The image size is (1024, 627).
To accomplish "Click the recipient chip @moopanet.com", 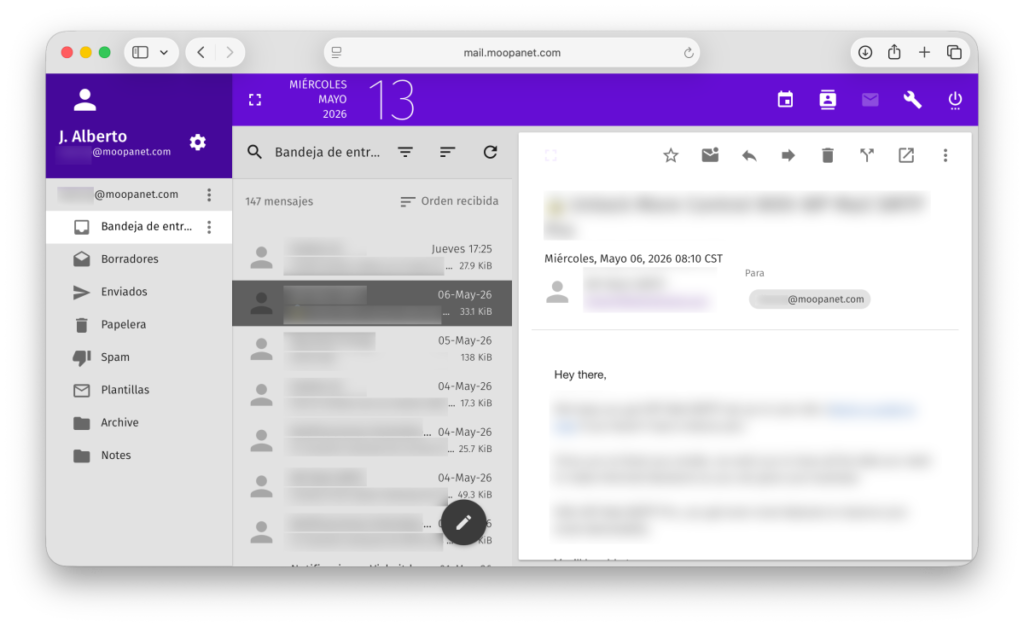I will [x=810, y=299].
